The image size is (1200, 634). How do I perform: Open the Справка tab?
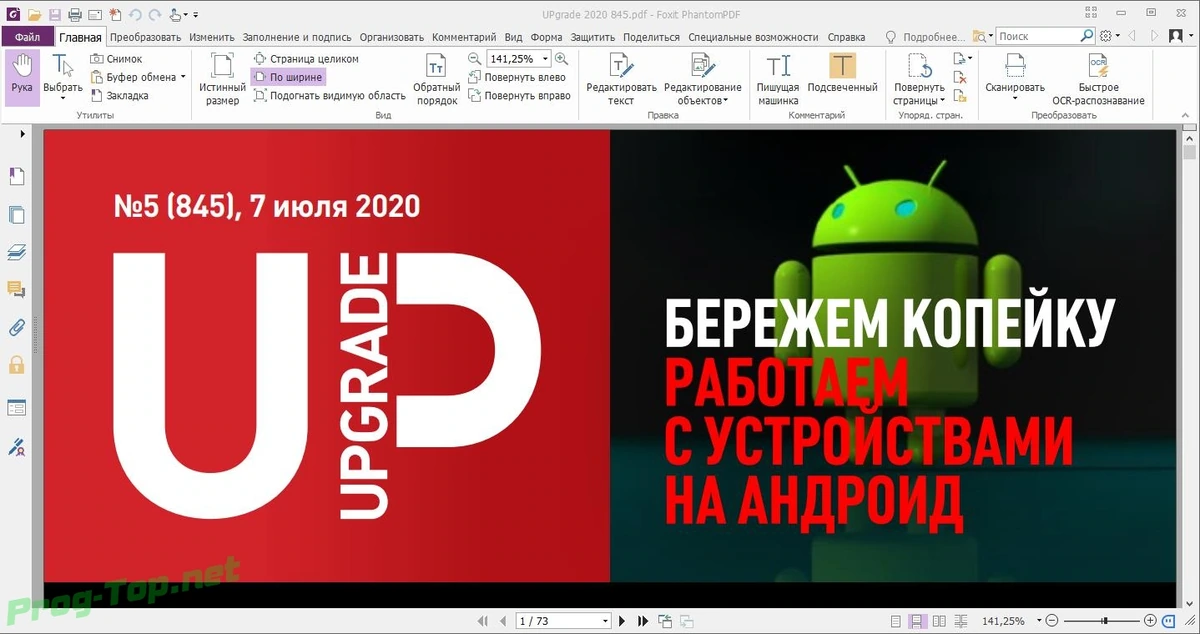tap(847, 37)
